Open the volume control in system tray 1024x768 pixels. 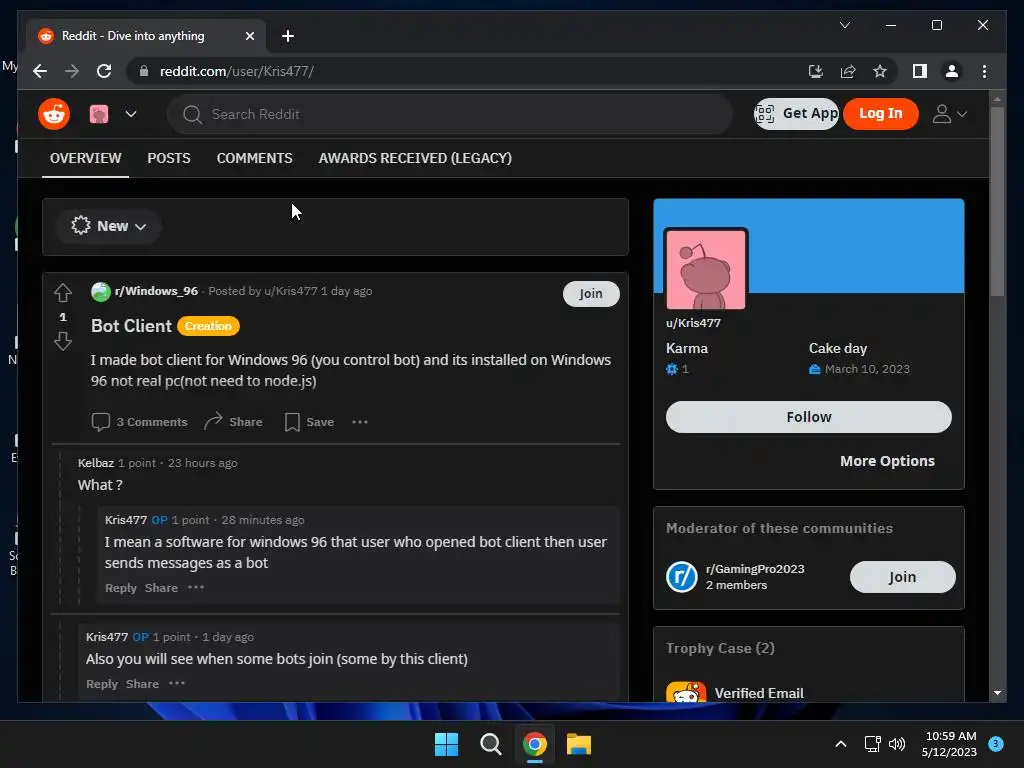(897, 744)
